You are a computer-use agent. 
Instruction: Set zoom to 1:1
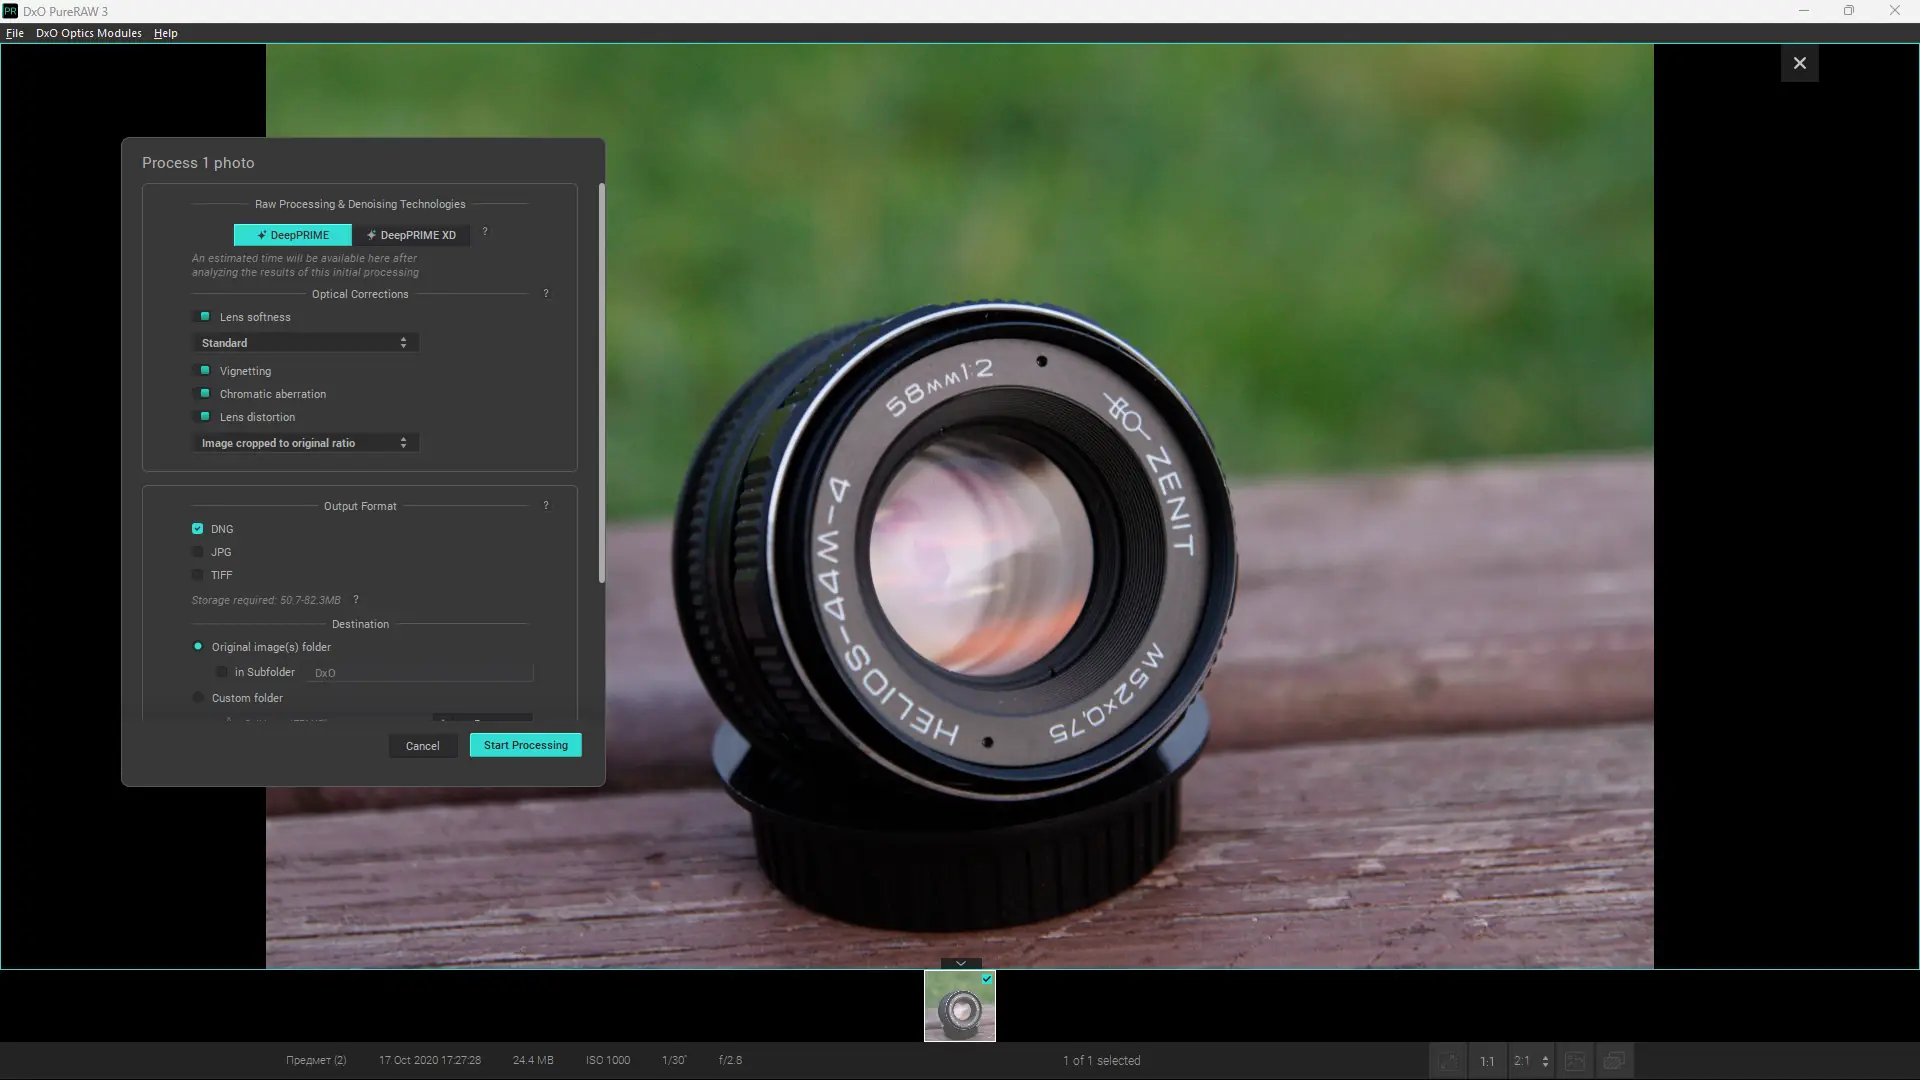pyautogui.click(x=1487, y=1061)
